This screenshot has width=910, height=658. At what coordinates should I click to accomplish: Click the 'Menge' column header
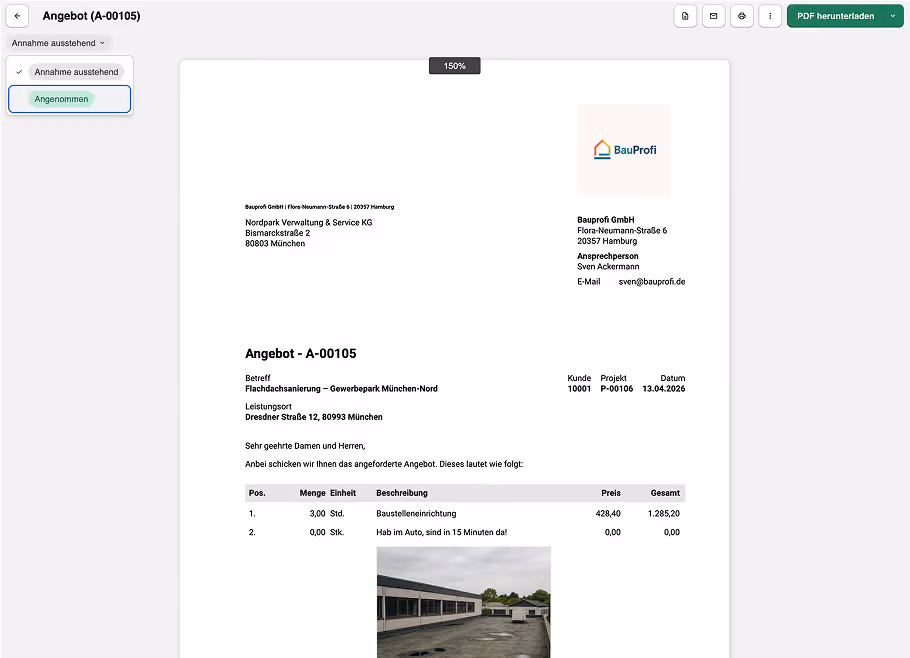pos(312,493)
